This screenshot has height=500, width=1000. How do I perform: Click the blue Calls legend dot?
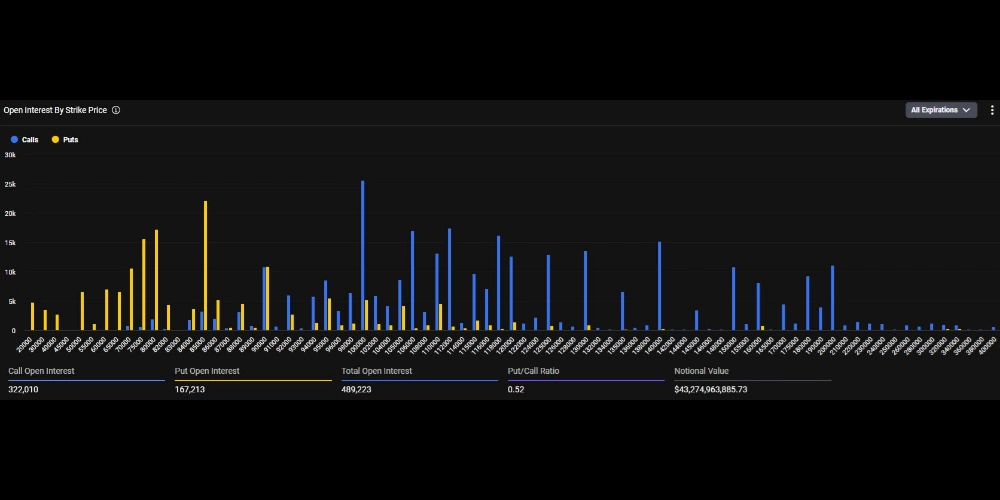14,139
